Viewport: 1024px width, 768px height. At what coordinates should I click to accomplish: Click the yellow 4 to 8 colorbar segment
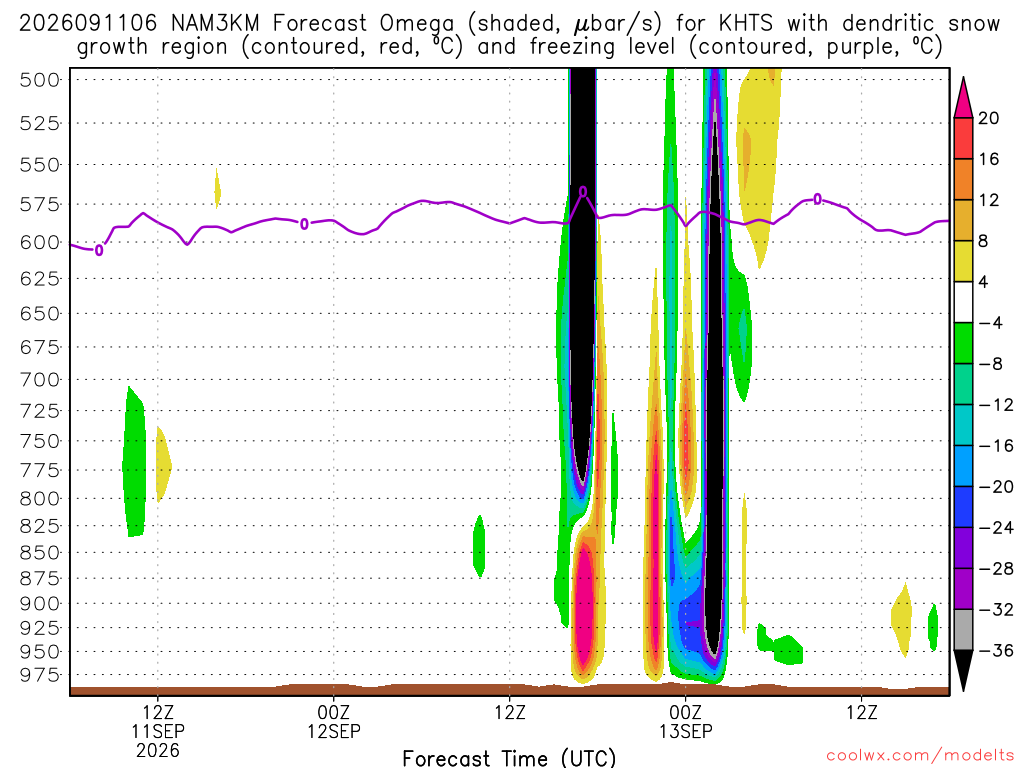tap(963, 261)
